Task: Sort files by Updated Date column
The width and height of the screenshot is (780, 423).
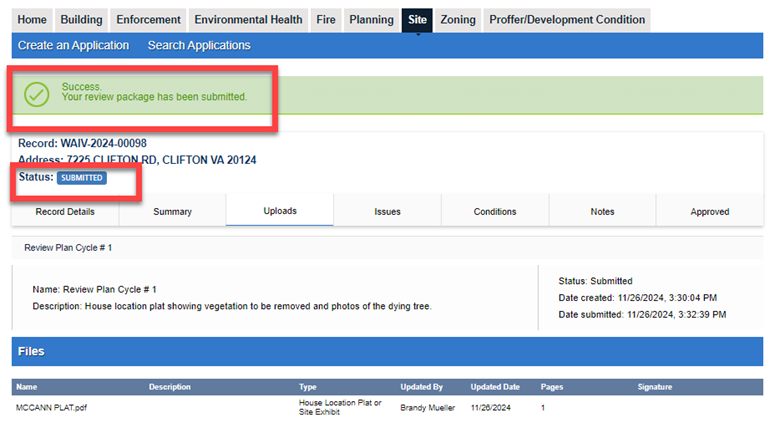Action: tap(495, 387)
